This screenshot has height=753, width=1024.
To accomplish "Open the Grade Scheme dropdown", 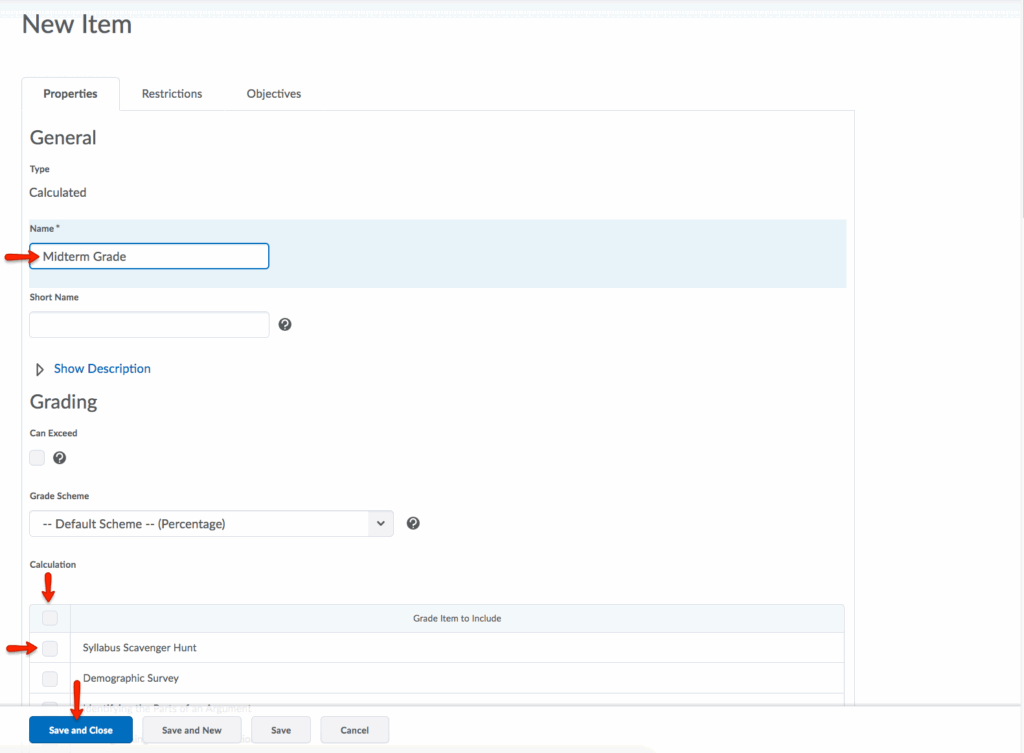I will [211, 524].
